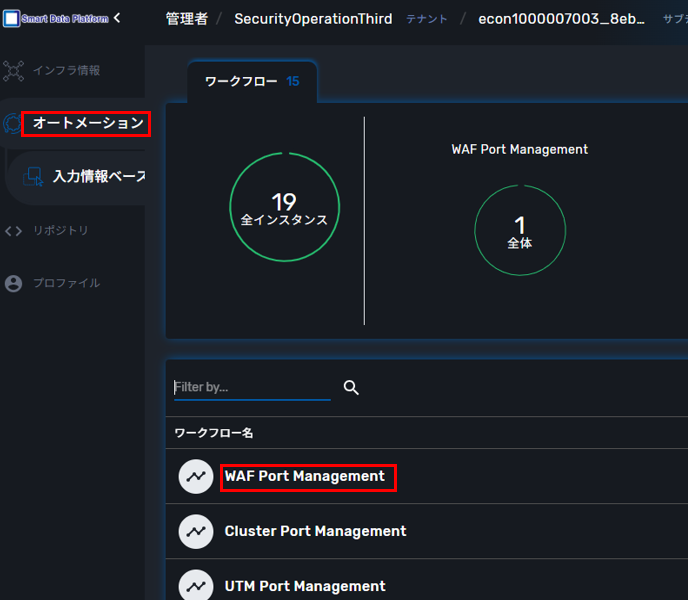Viewport: 688px width, 600px height.
Task: Click the UTM Port Management row icon
Action: point(196,586)
